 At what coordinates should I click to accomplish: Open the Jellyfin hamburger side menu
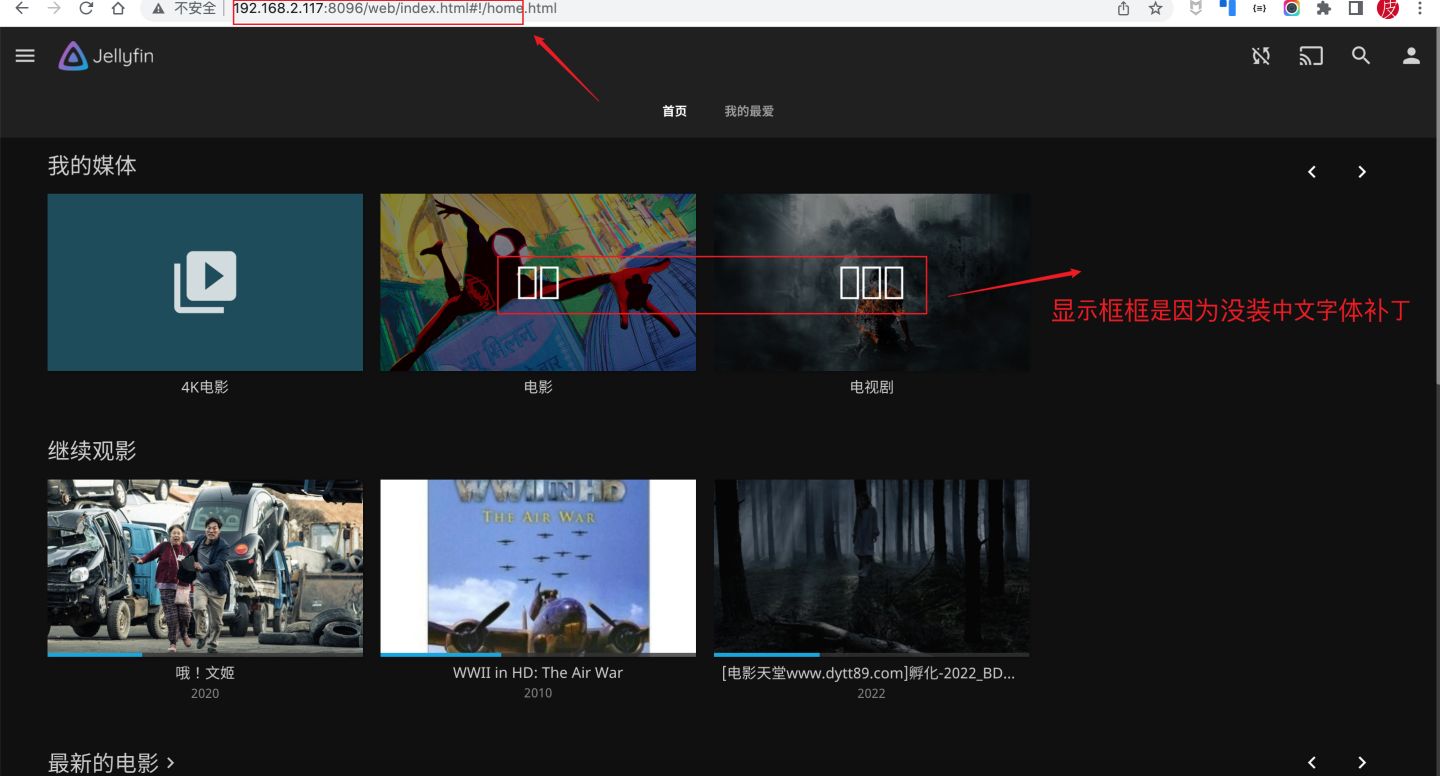[25, 56]
